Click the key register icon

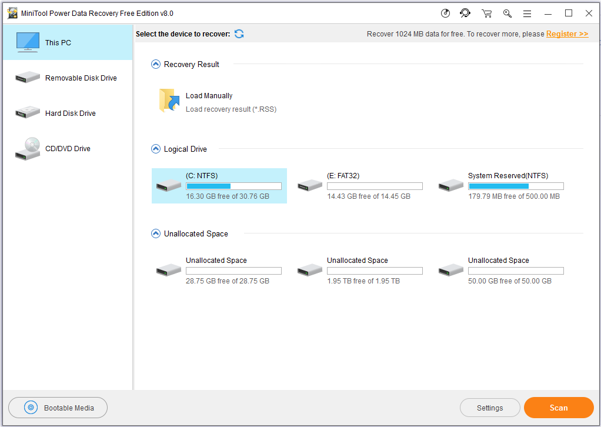(x=508, y=14)
